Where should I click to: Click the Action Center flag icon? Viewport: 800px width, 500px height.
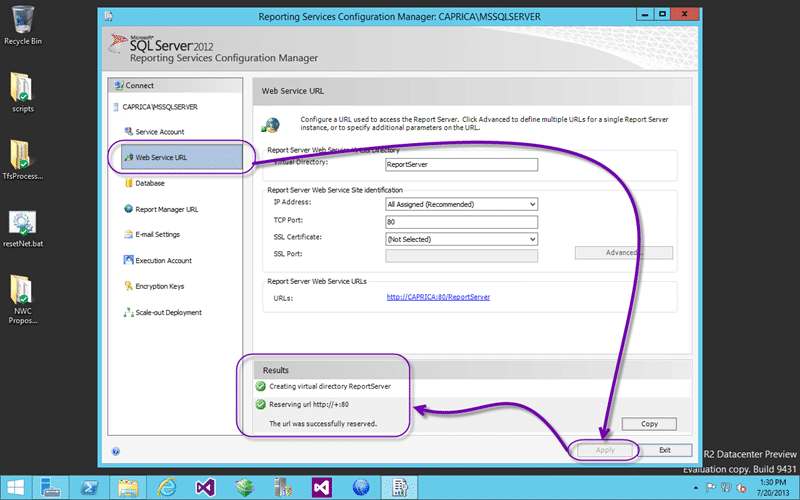[x=710, y=488]
